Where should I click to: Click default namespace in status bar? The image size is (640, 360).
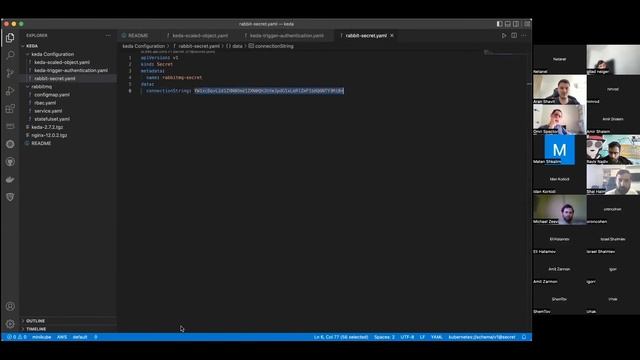(80, 337)
